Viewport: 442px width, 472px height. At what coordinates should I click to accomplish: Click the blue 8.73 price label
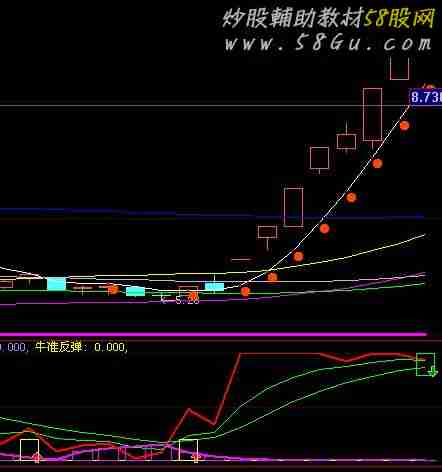[x=426, y=97]
